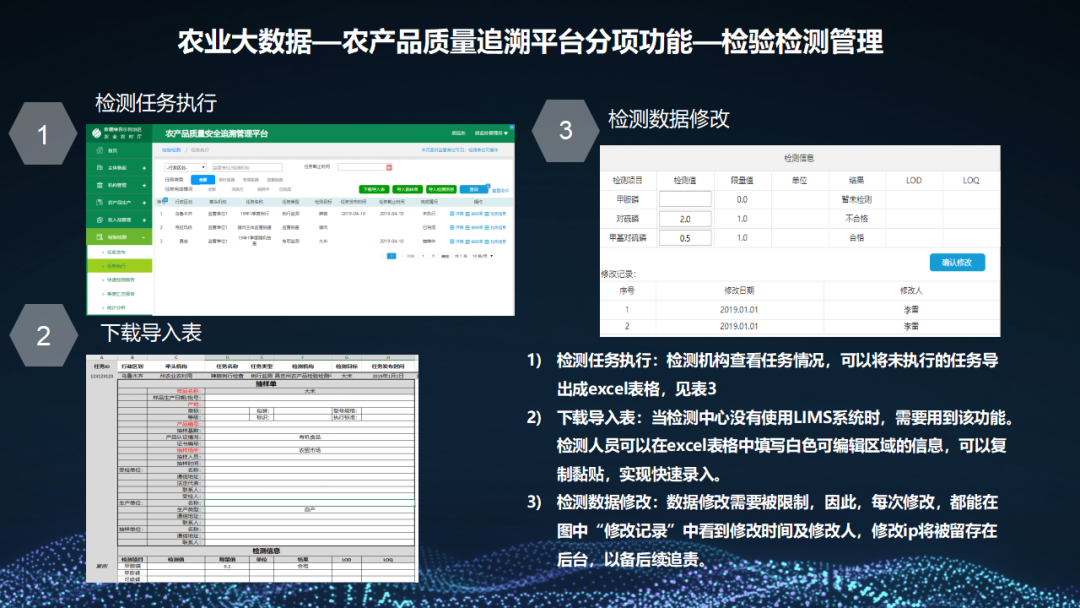The width and height of the screenshot is (1080, 608).
Task: Click 2019-04-10 publish date in row 1
Action: (353, 214)
